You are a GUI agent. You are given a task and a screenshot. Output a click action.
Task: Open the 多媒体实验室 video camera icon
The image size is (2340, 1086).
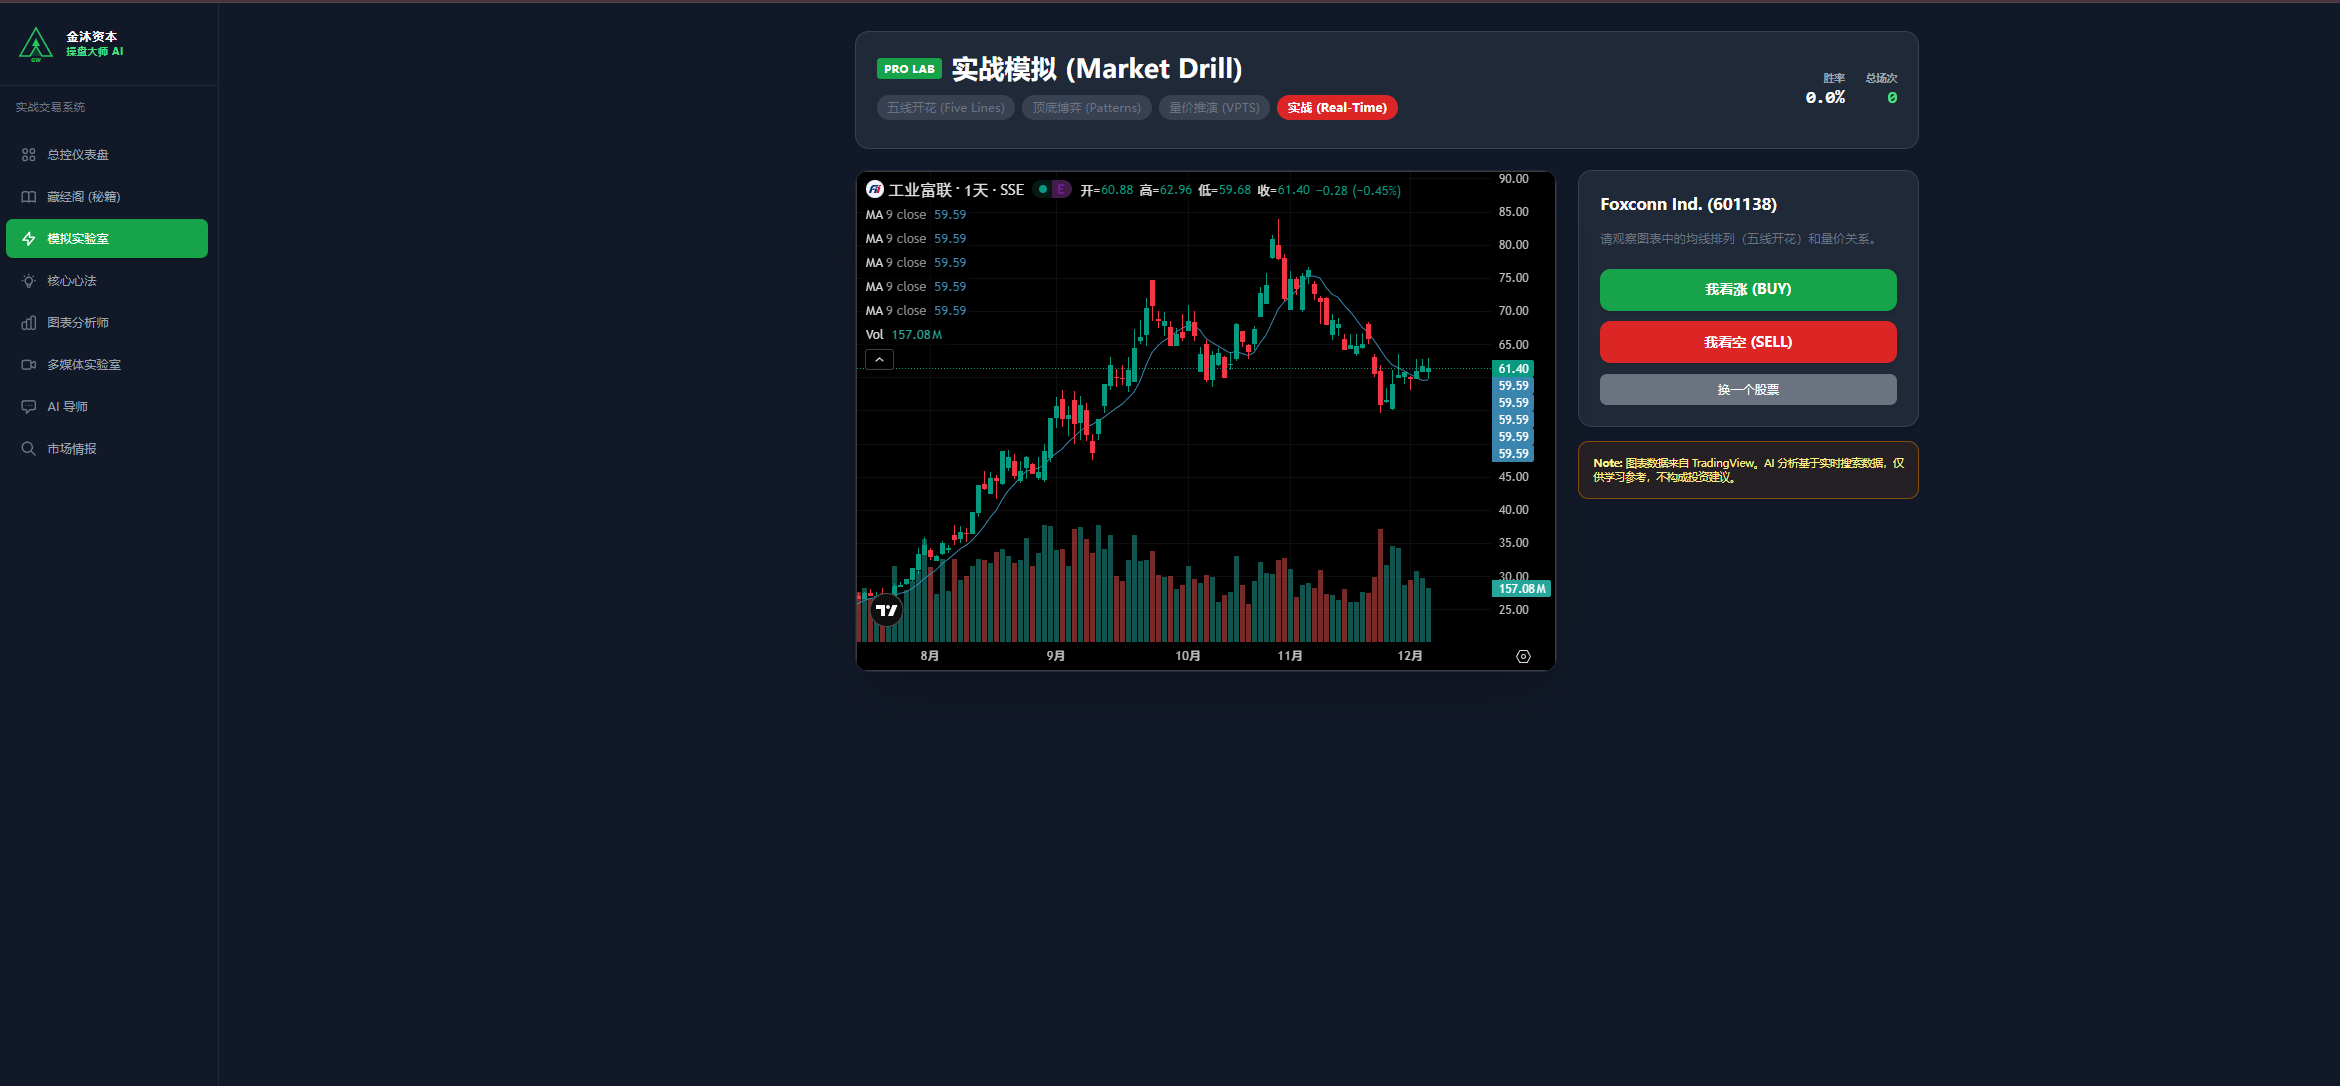(28, 364)
